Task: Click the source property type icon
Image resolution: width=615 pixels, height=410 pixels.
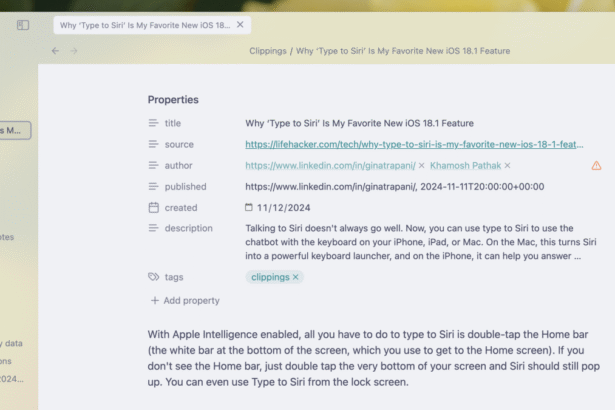Action: pos(153,144)
